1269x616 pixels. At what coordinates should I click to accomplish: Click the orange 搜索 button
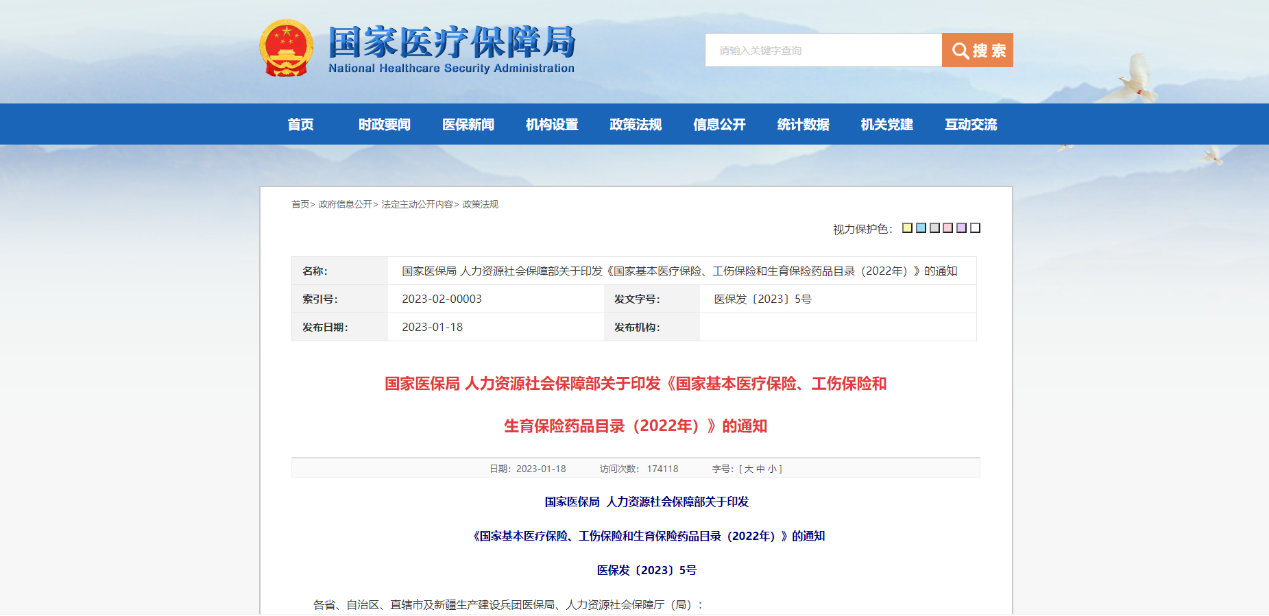(x=977, y=51)
